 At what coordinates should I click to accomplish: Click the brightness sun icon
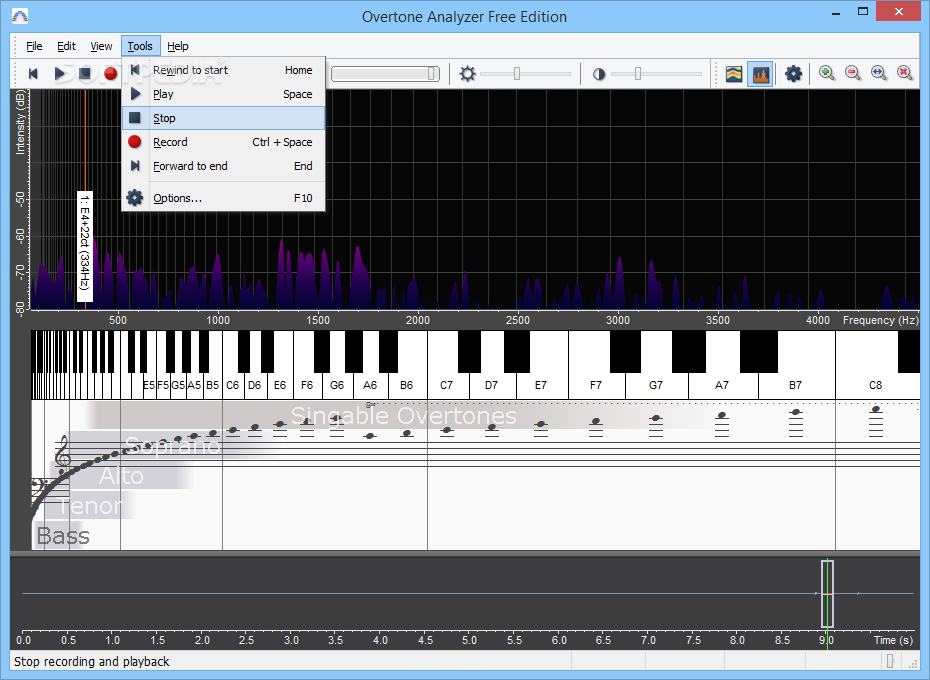click(467, 74)
